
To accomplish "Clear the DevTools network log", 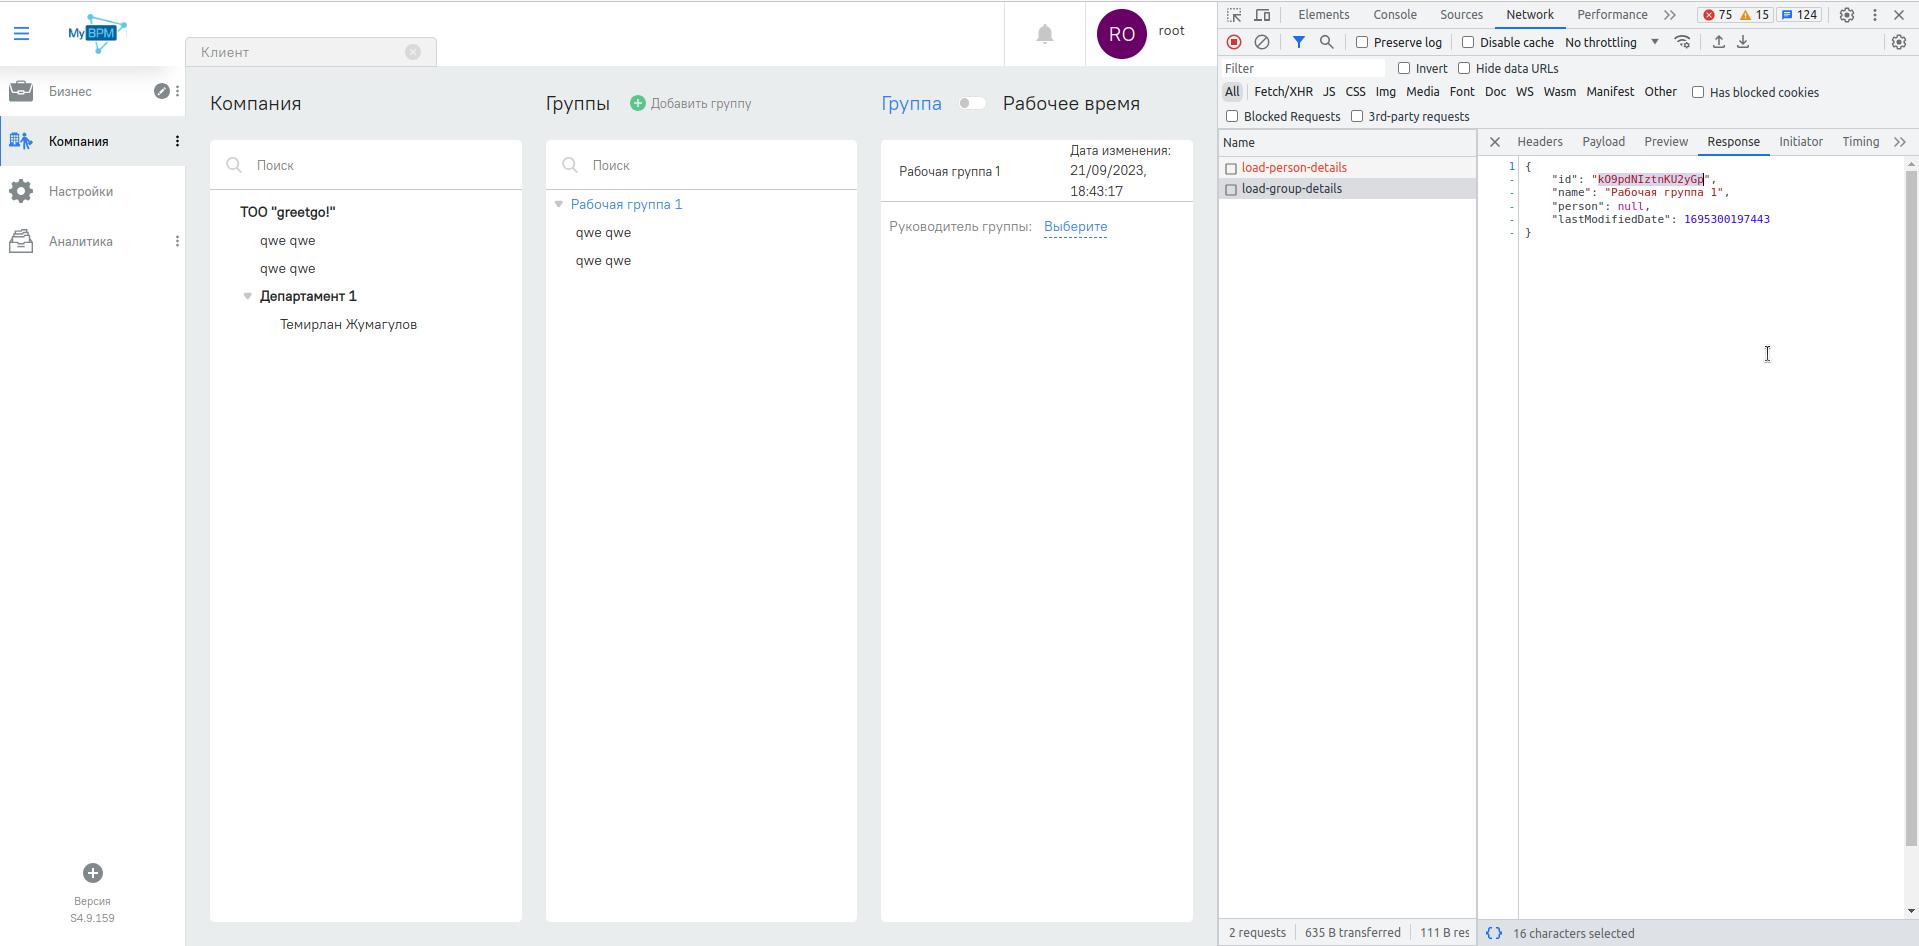I will (x=1262, y=42).
